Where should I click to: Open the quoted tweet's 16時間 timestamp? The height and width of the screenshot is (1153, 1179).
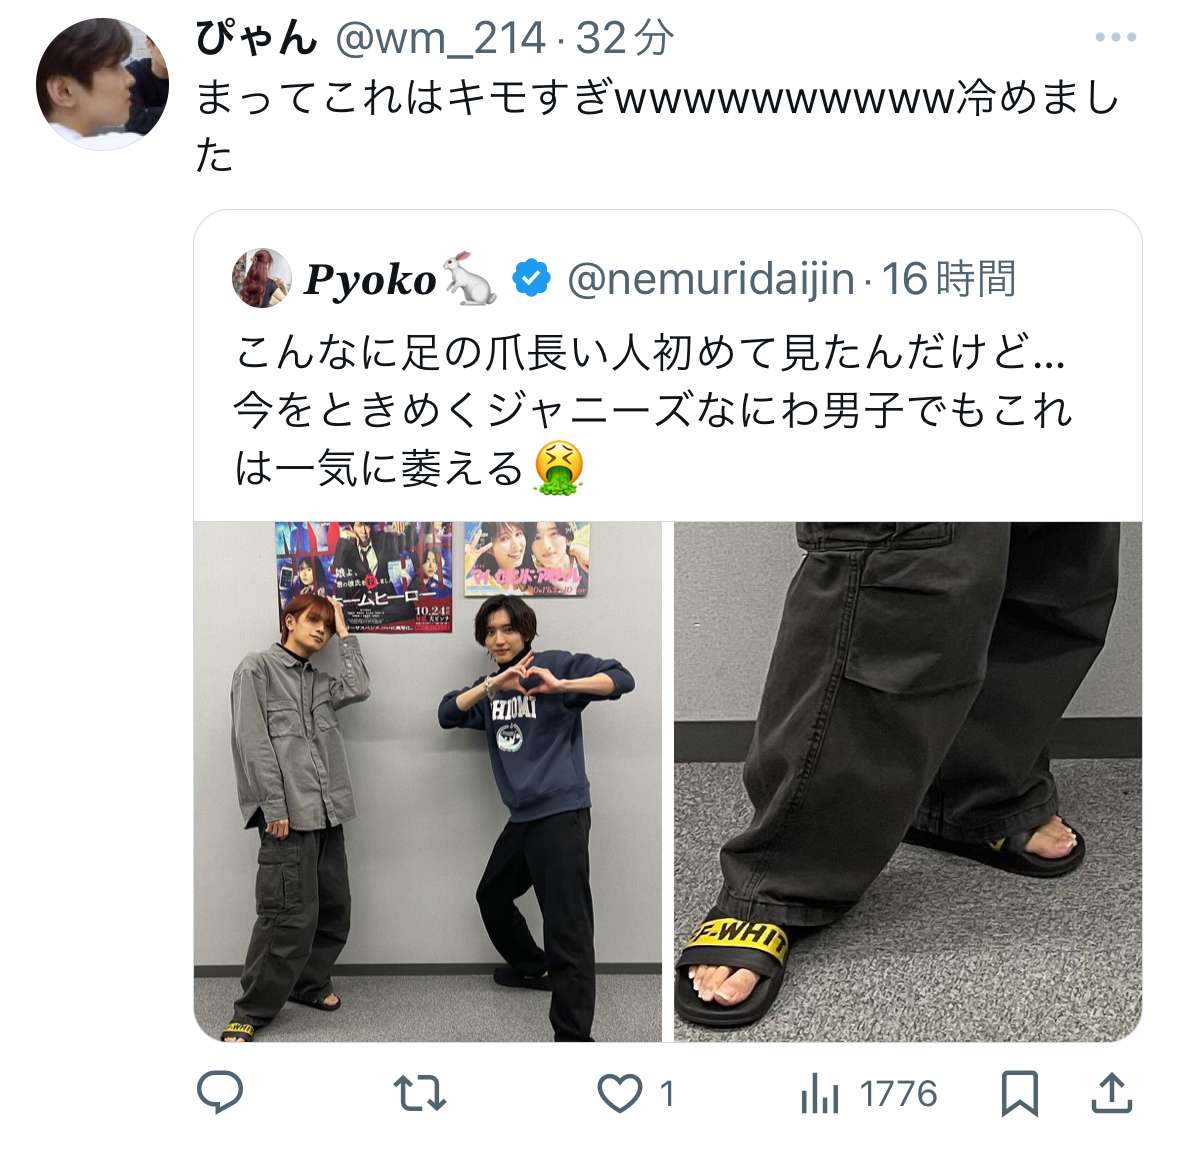(x=950, y=279)
